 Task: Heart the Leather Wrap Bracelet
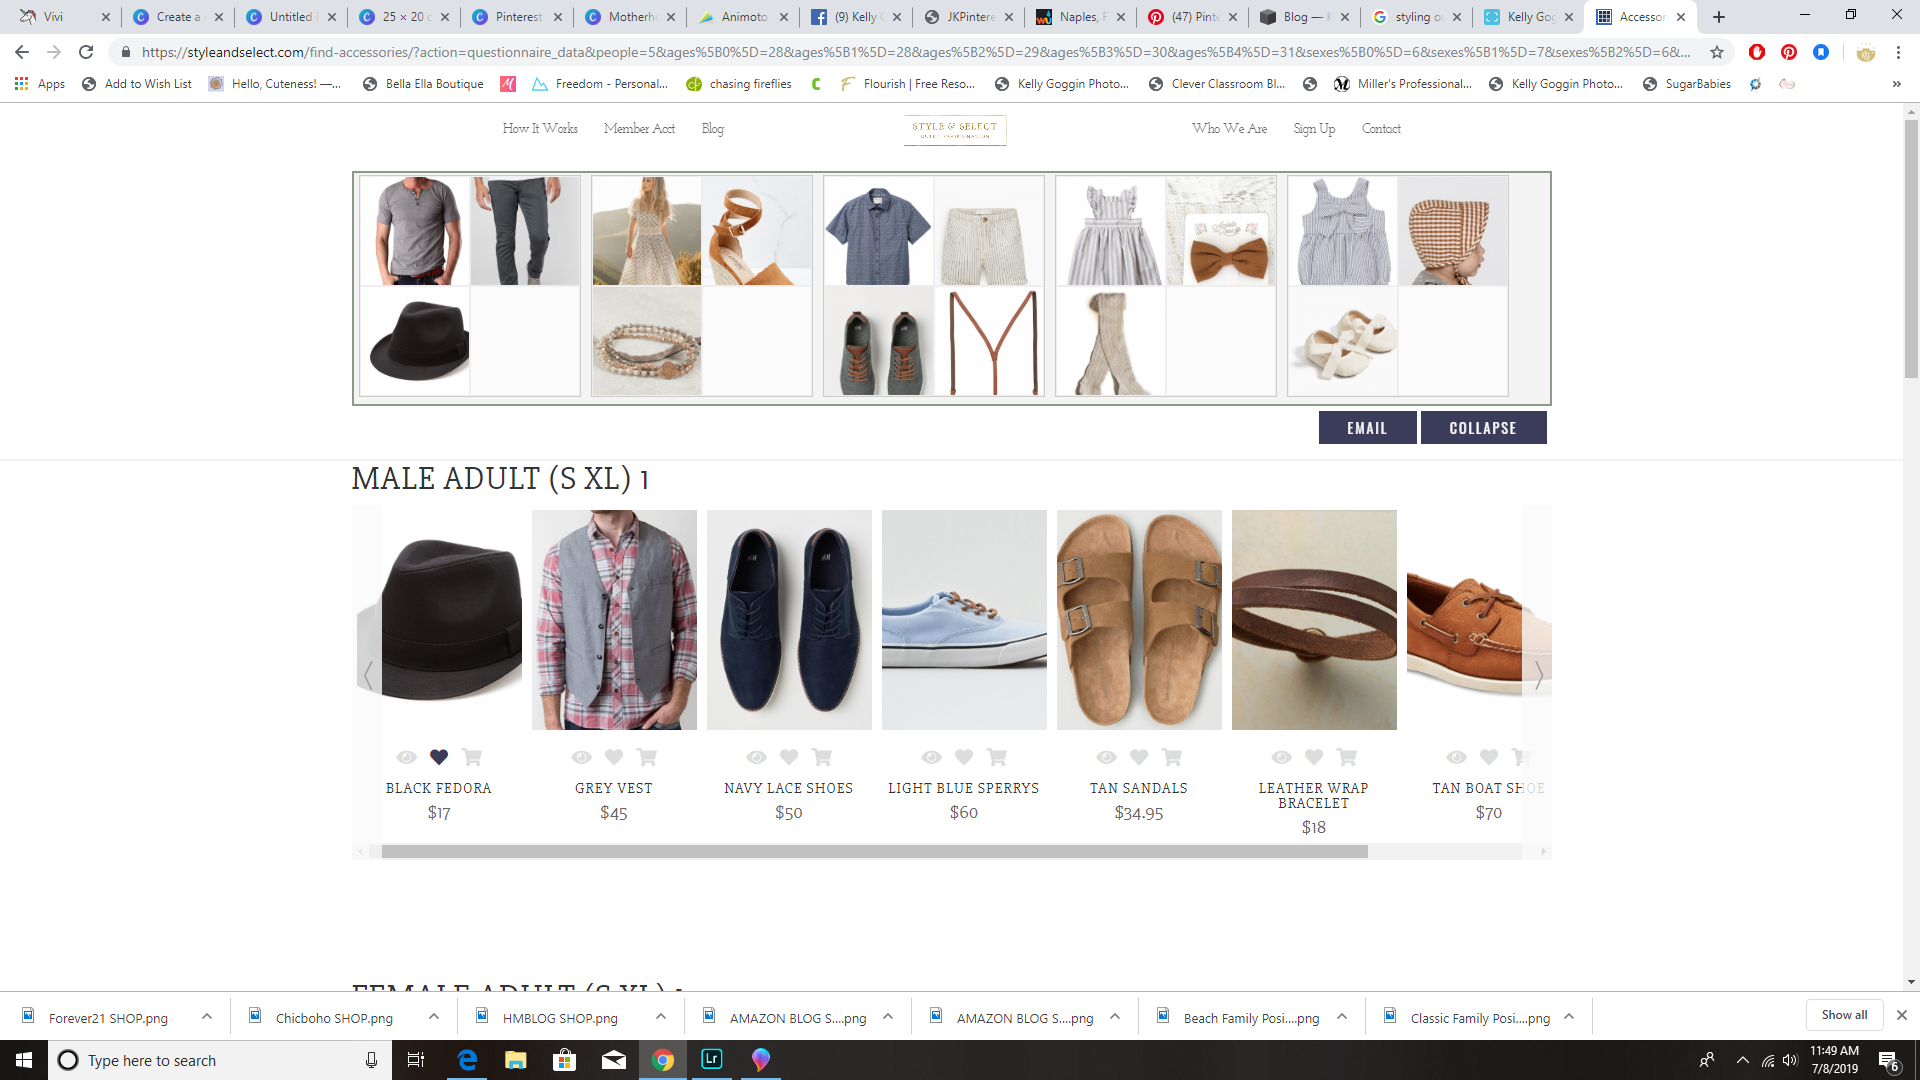click(1314, 757)
